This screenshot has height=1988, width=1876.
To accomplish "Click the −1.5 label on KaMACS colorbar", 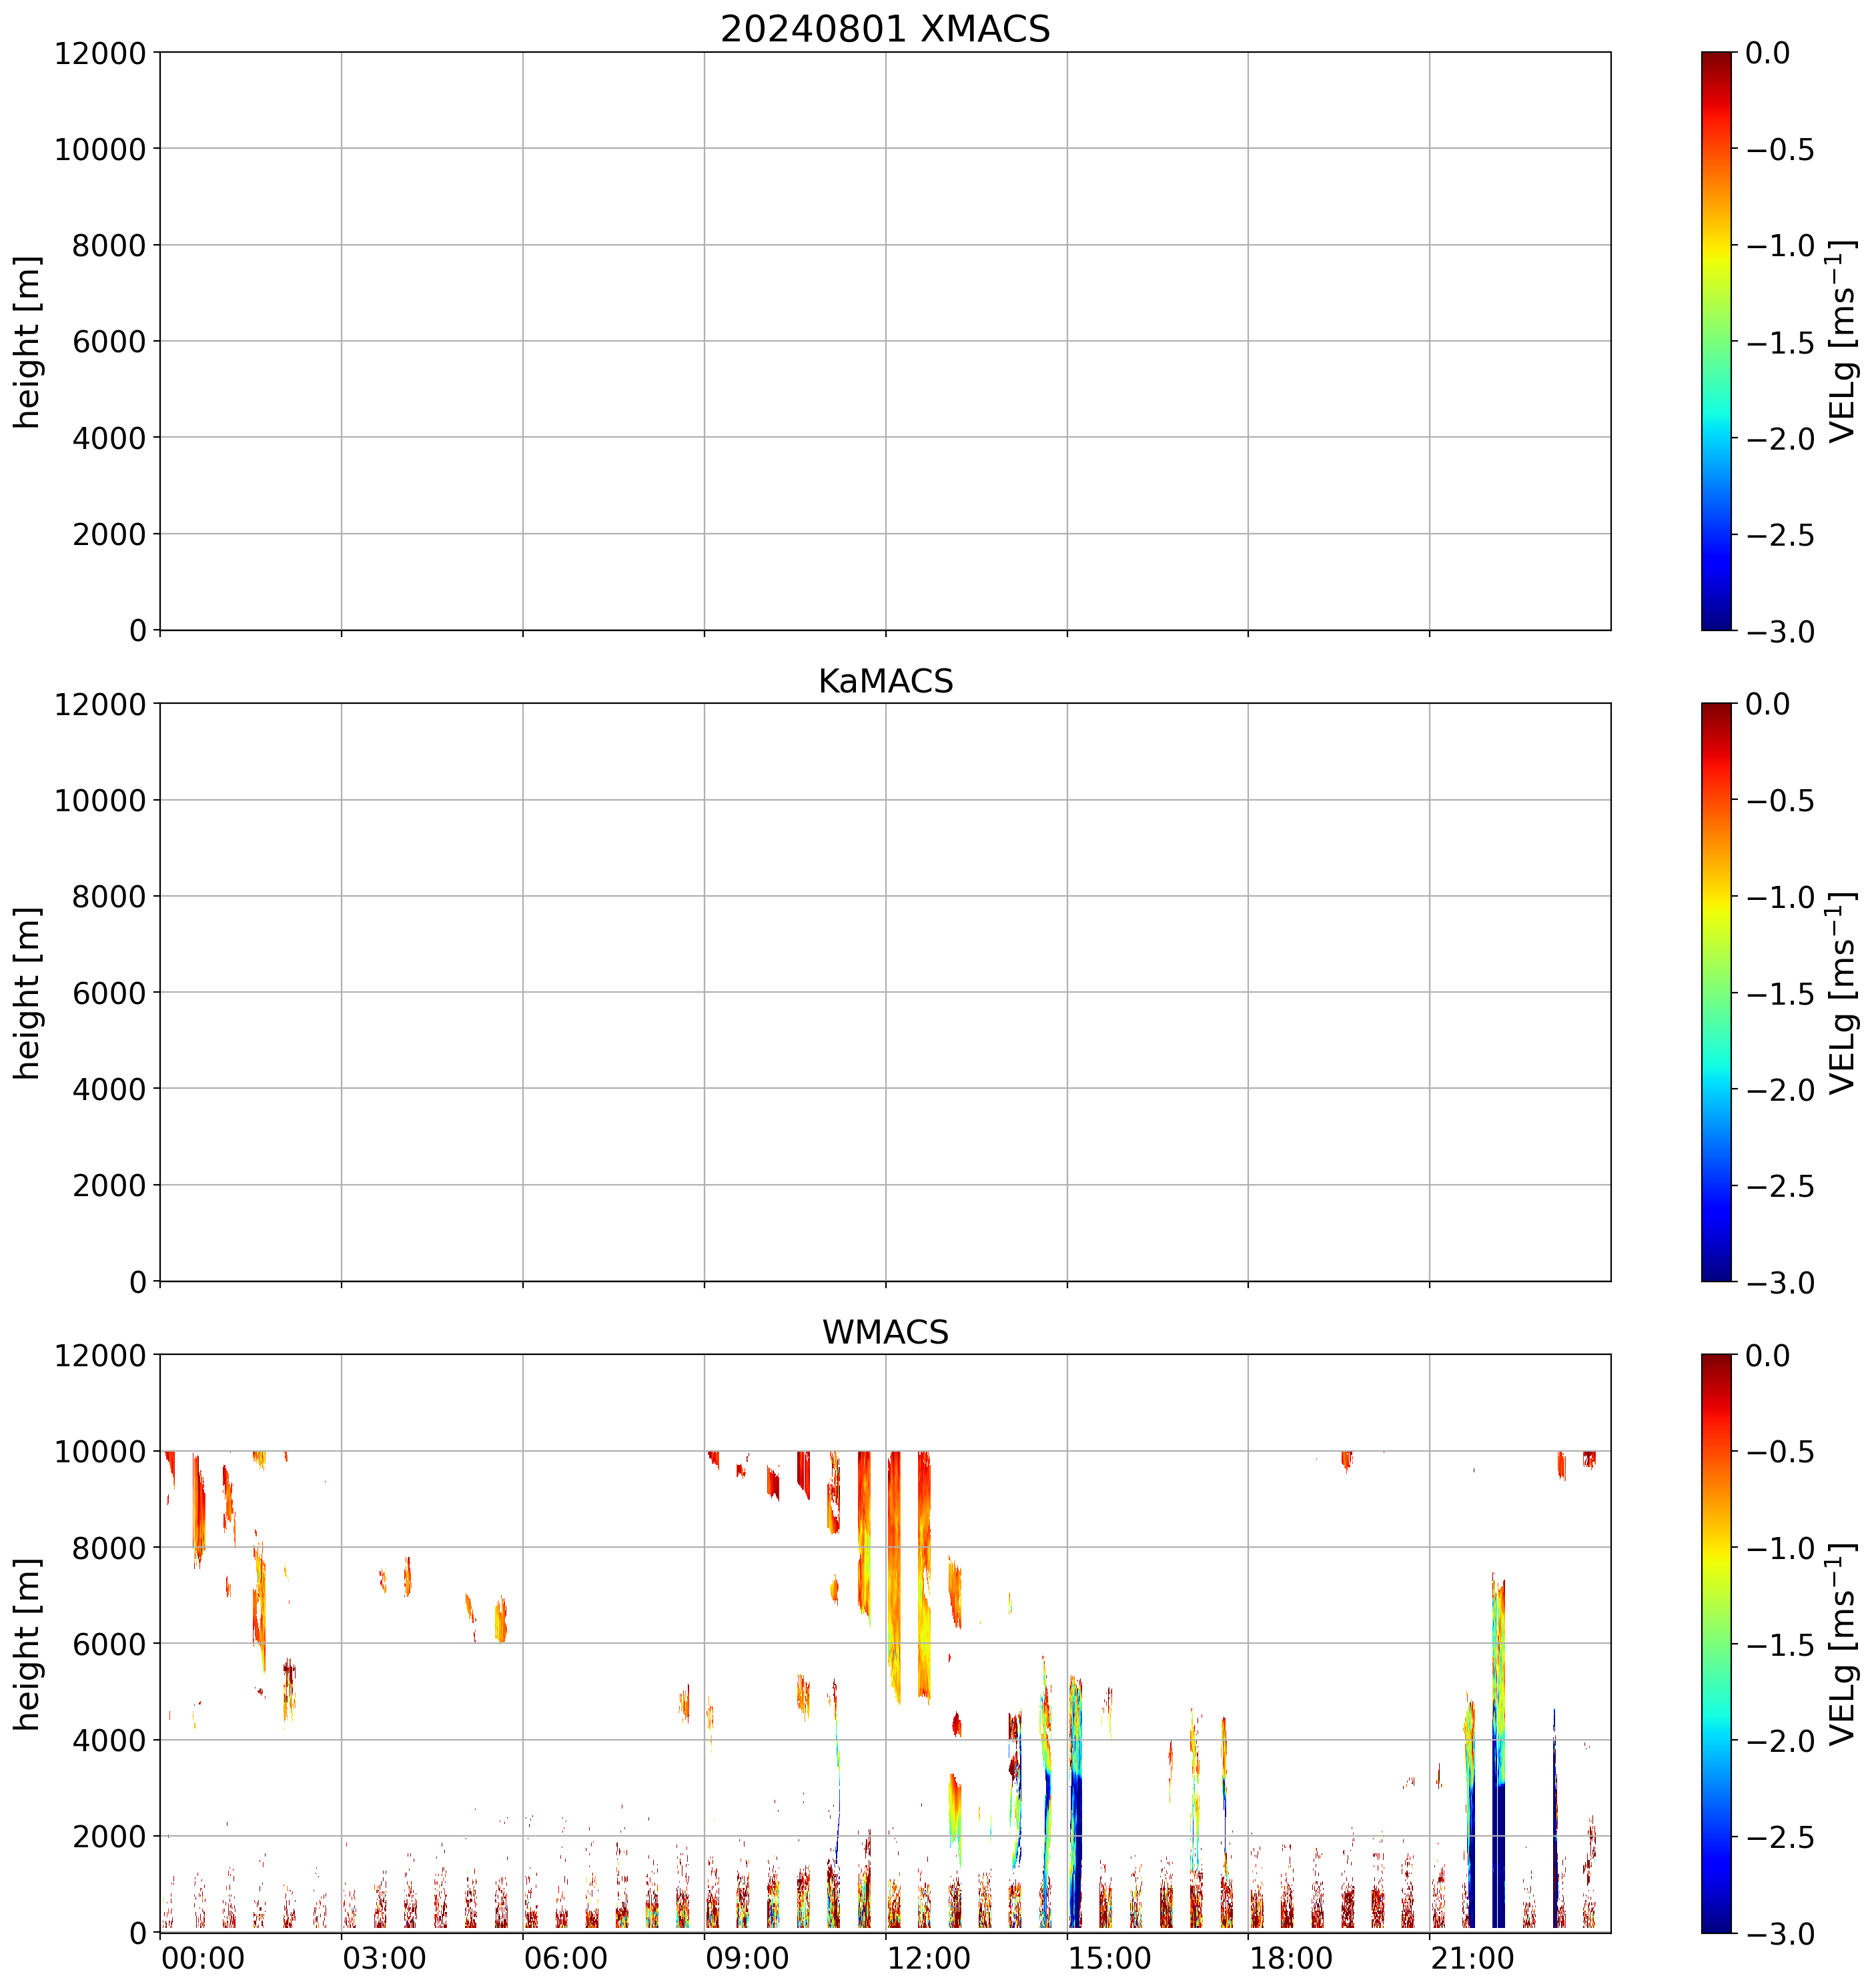I will click(x=1780, y=994).
